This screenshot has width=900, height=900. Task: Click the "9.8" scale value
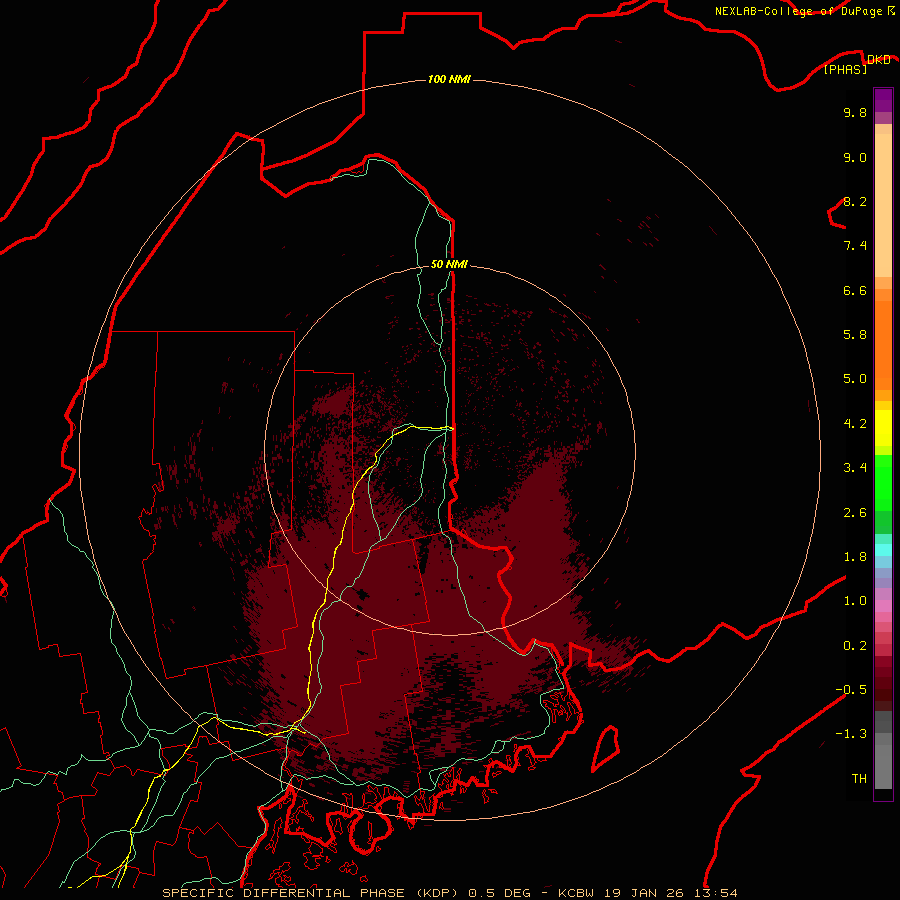coord(855,112)
